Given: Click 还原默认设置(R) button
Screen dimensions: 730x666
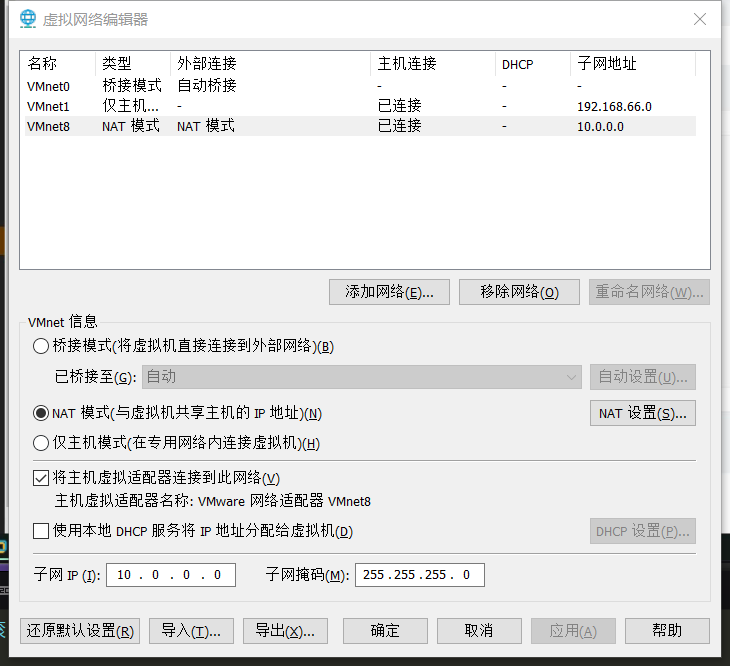Looking at the screenshot, I should 80,631.
